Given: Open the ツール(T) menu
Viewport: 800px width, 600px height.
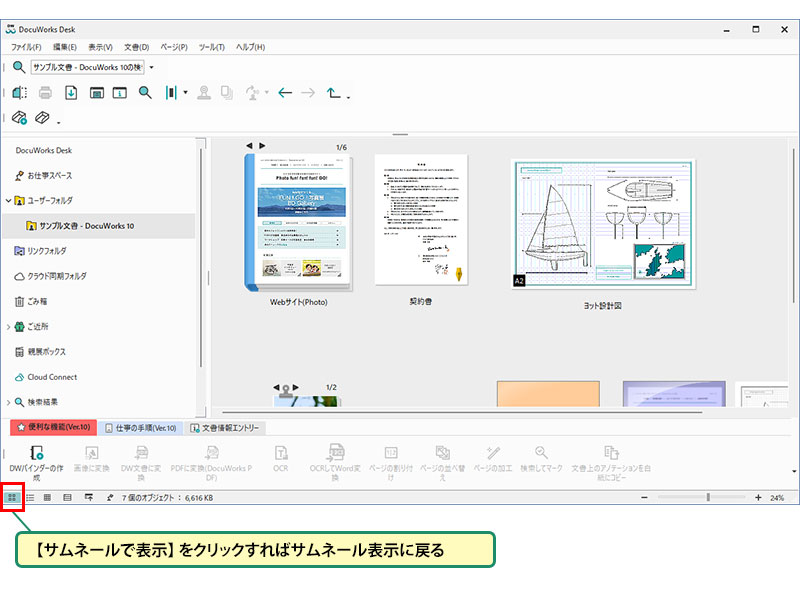Looking at the screenshot, I should pos(212,47).
